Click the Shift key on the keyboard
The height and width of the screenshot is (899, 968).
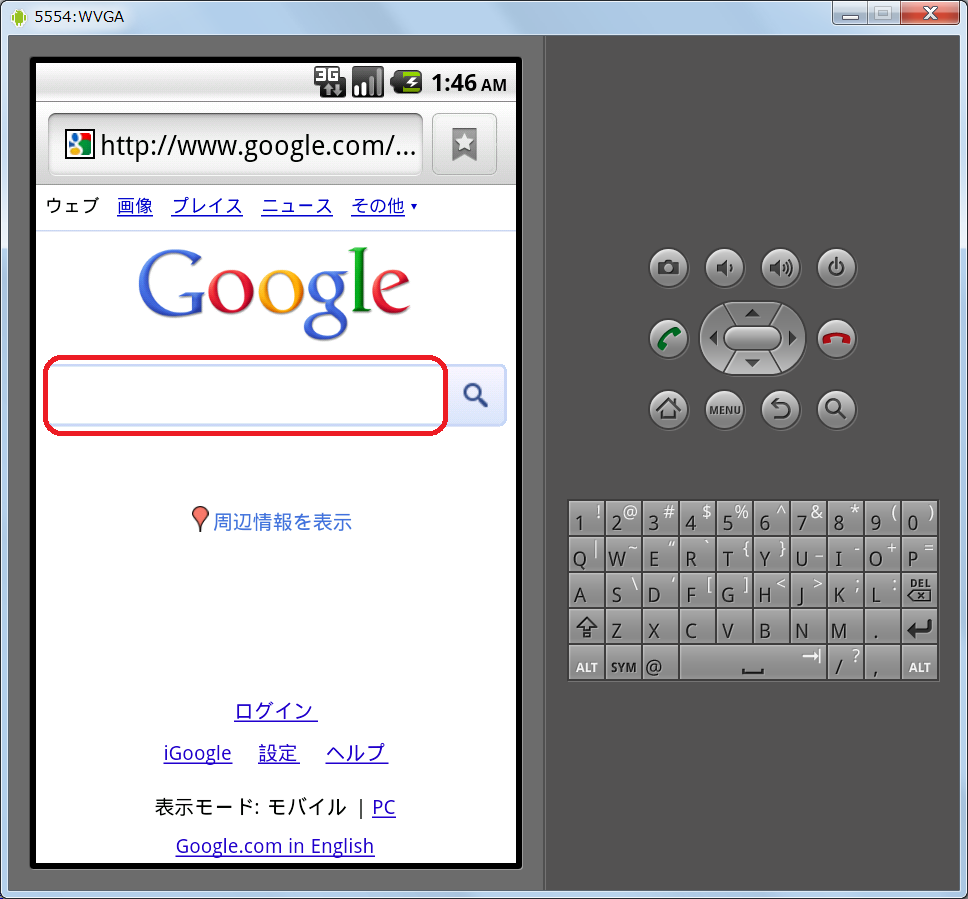click(586, 627)
